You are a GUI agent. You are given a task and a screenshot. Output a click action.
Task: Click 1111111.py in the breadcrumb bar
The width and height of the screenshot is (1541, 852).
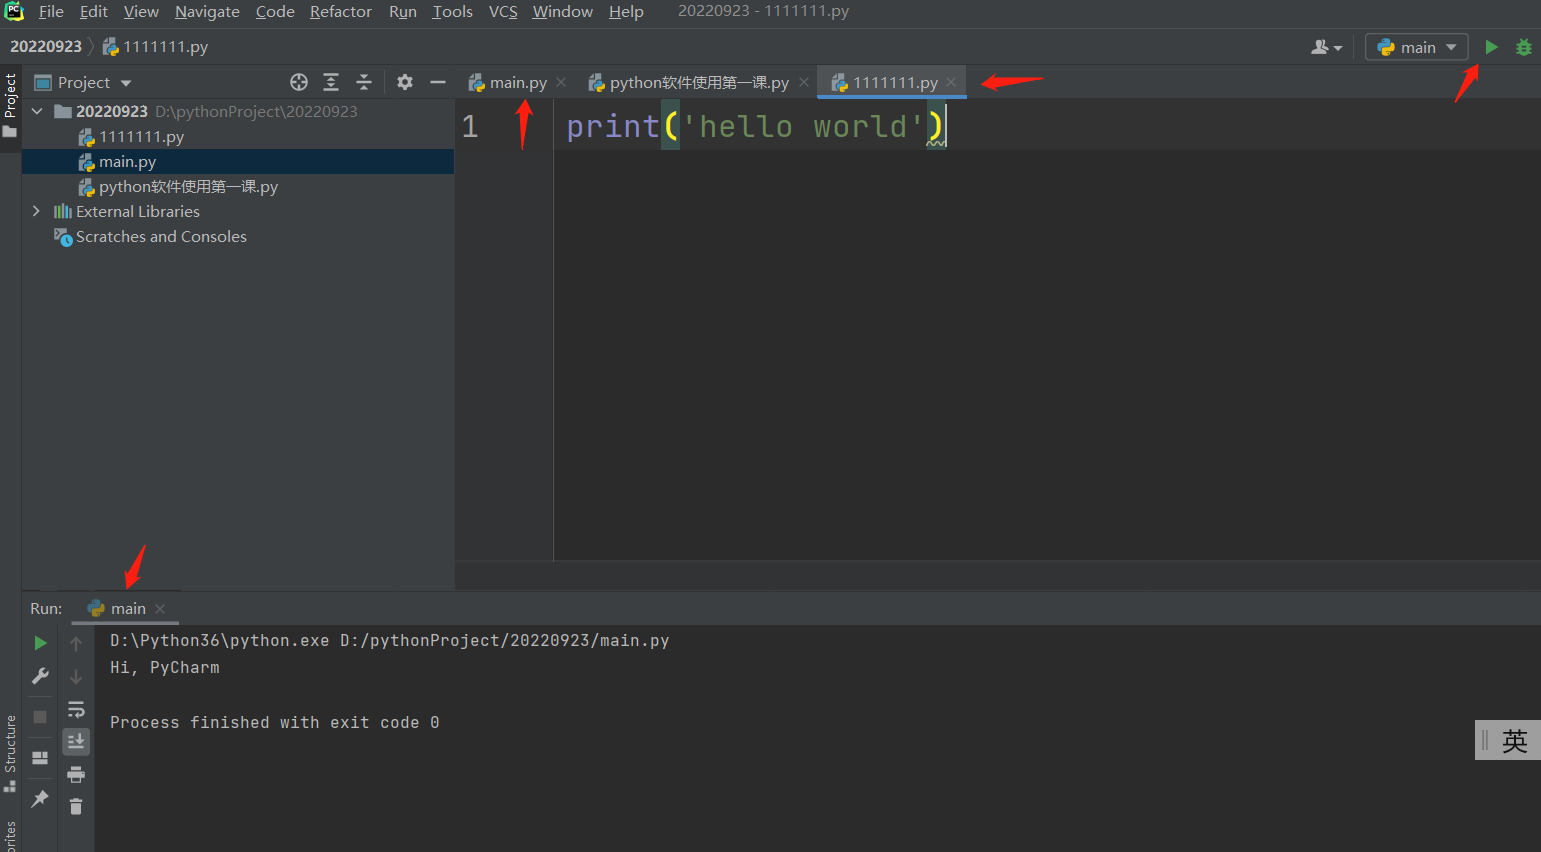pos(156,46)
